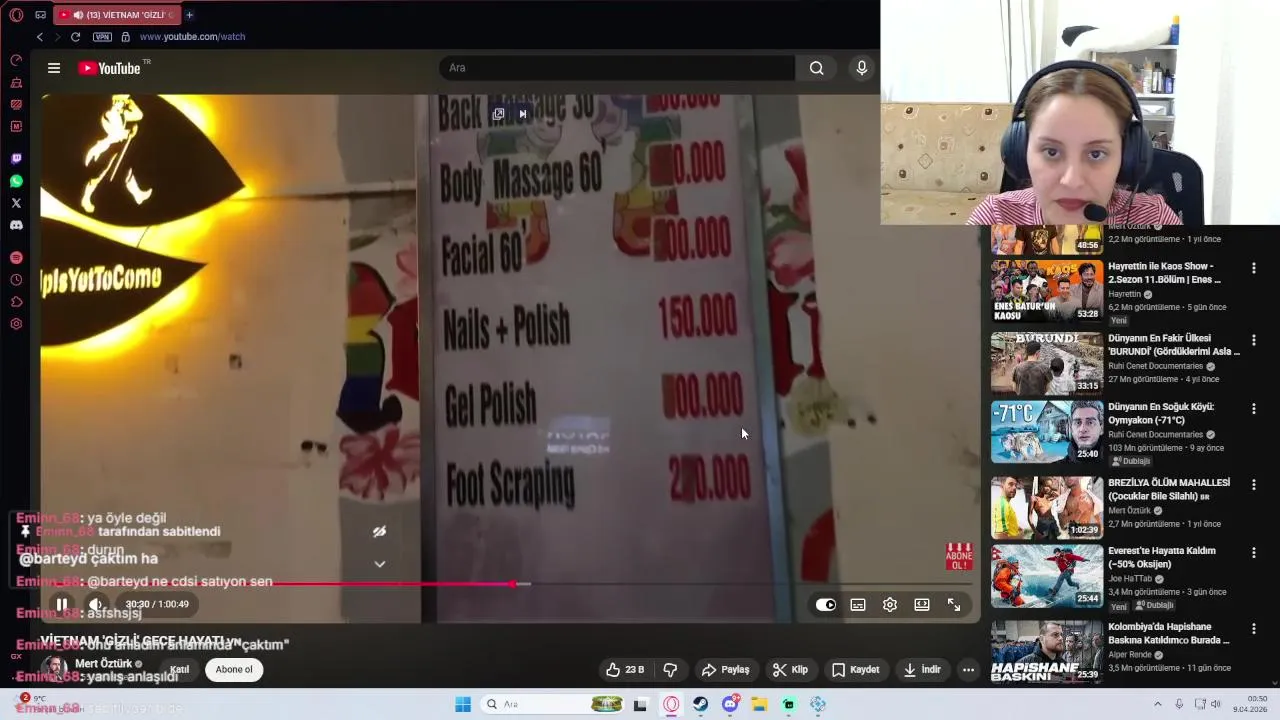This screenshot has height=720, width=1280.
Task: Pause the playing video
Action: click(61, 605)
